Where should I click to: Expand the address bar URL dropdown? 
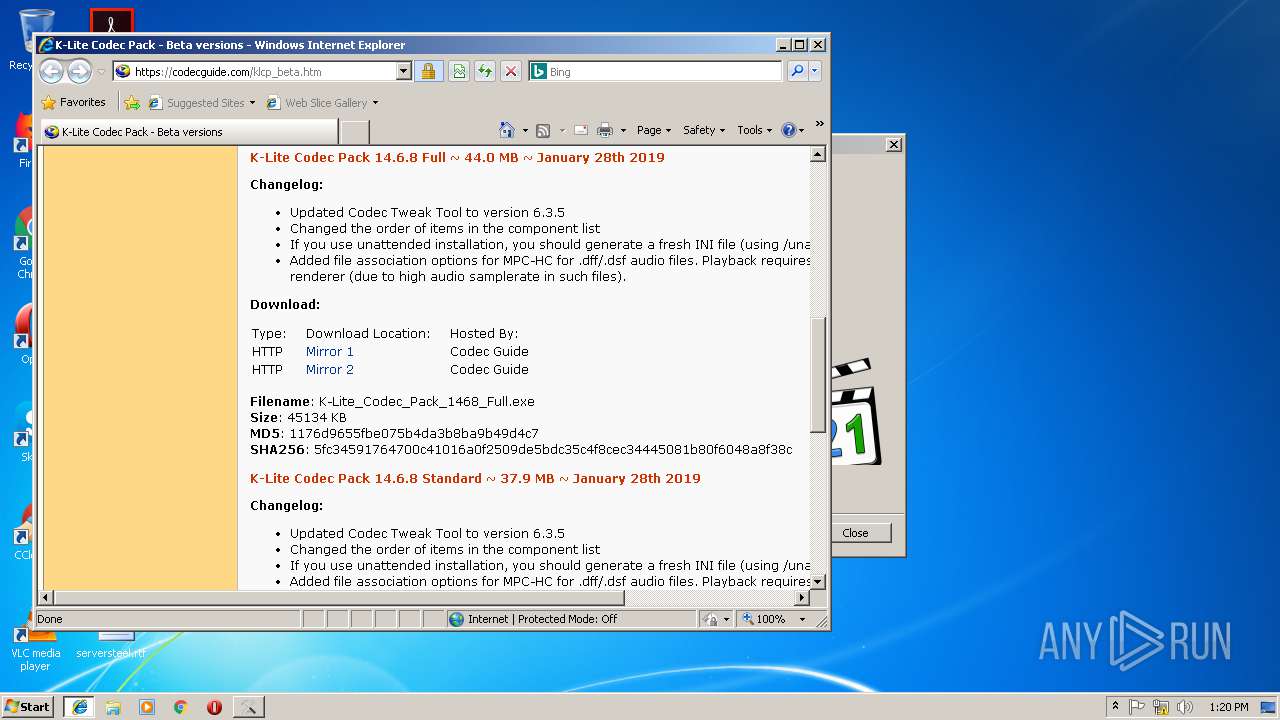(404, 71)
